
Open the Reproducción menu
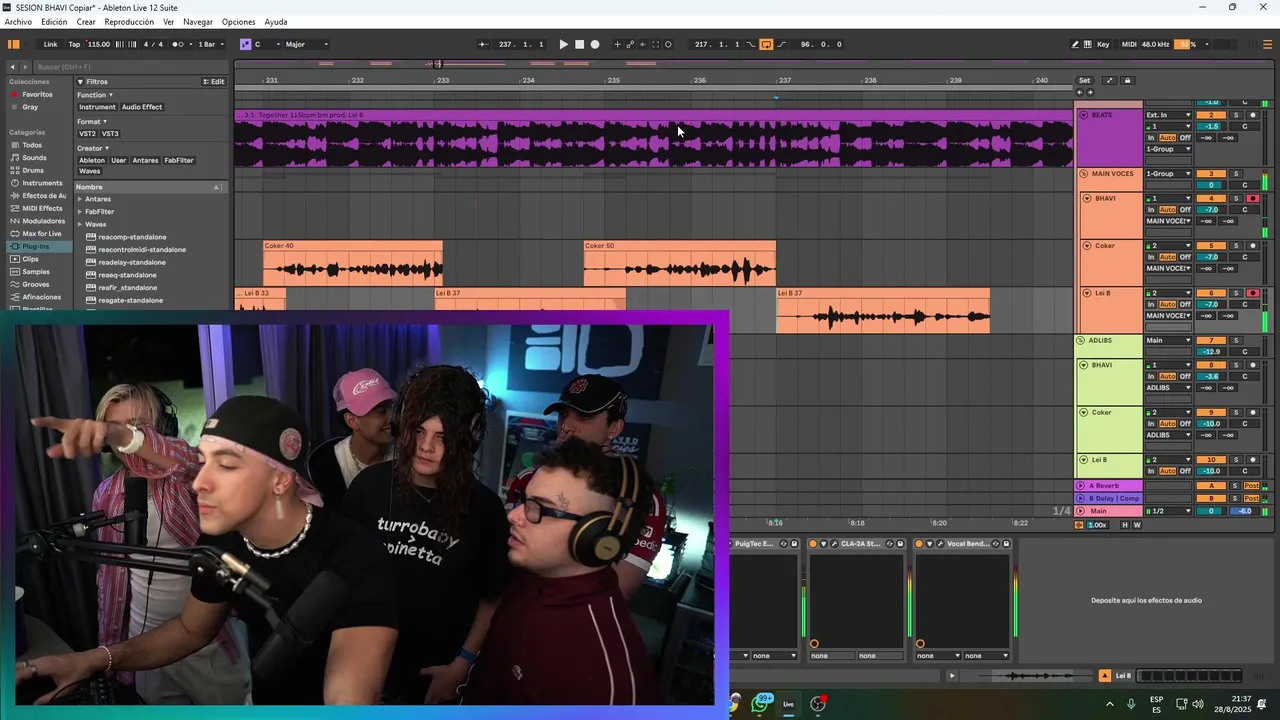pos(129,22)
